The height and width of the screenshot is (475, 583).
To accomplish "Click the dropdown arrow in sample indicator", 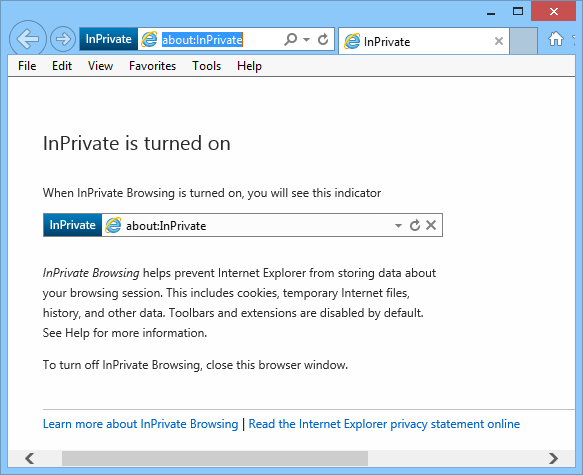I will pos(398,226).
